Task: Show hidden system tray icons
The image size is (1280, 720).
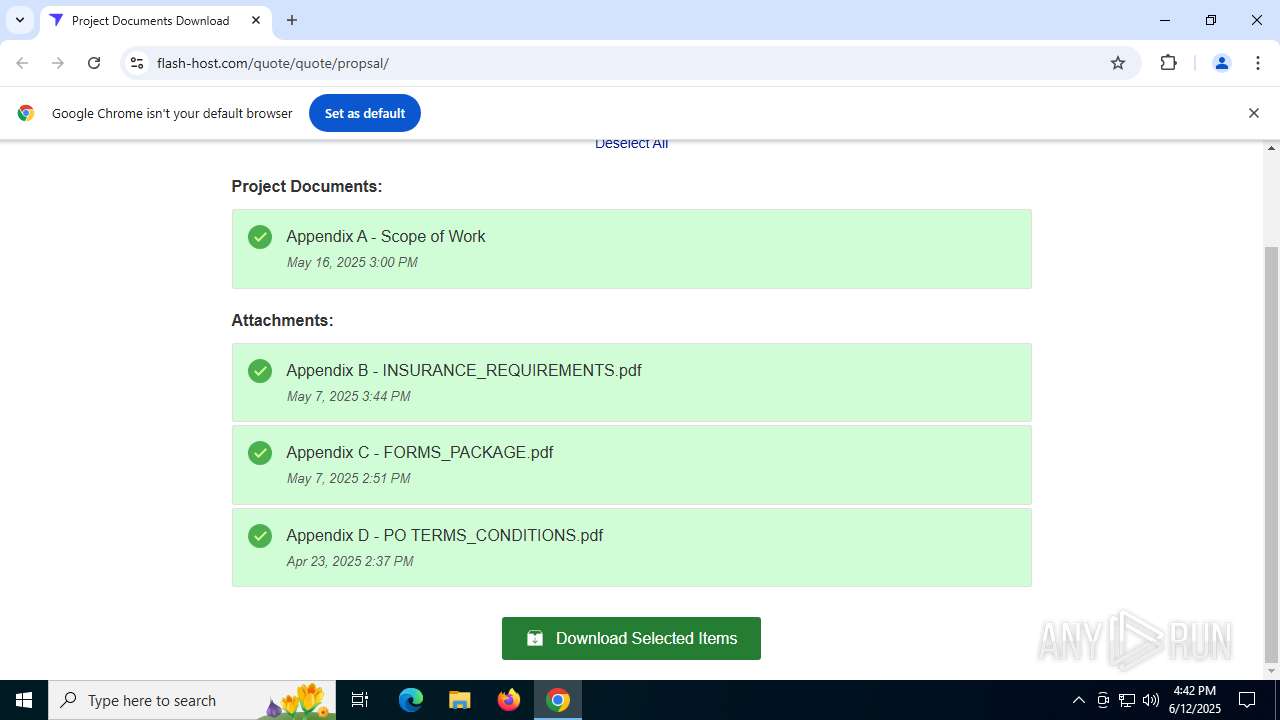Action: 1078,700
